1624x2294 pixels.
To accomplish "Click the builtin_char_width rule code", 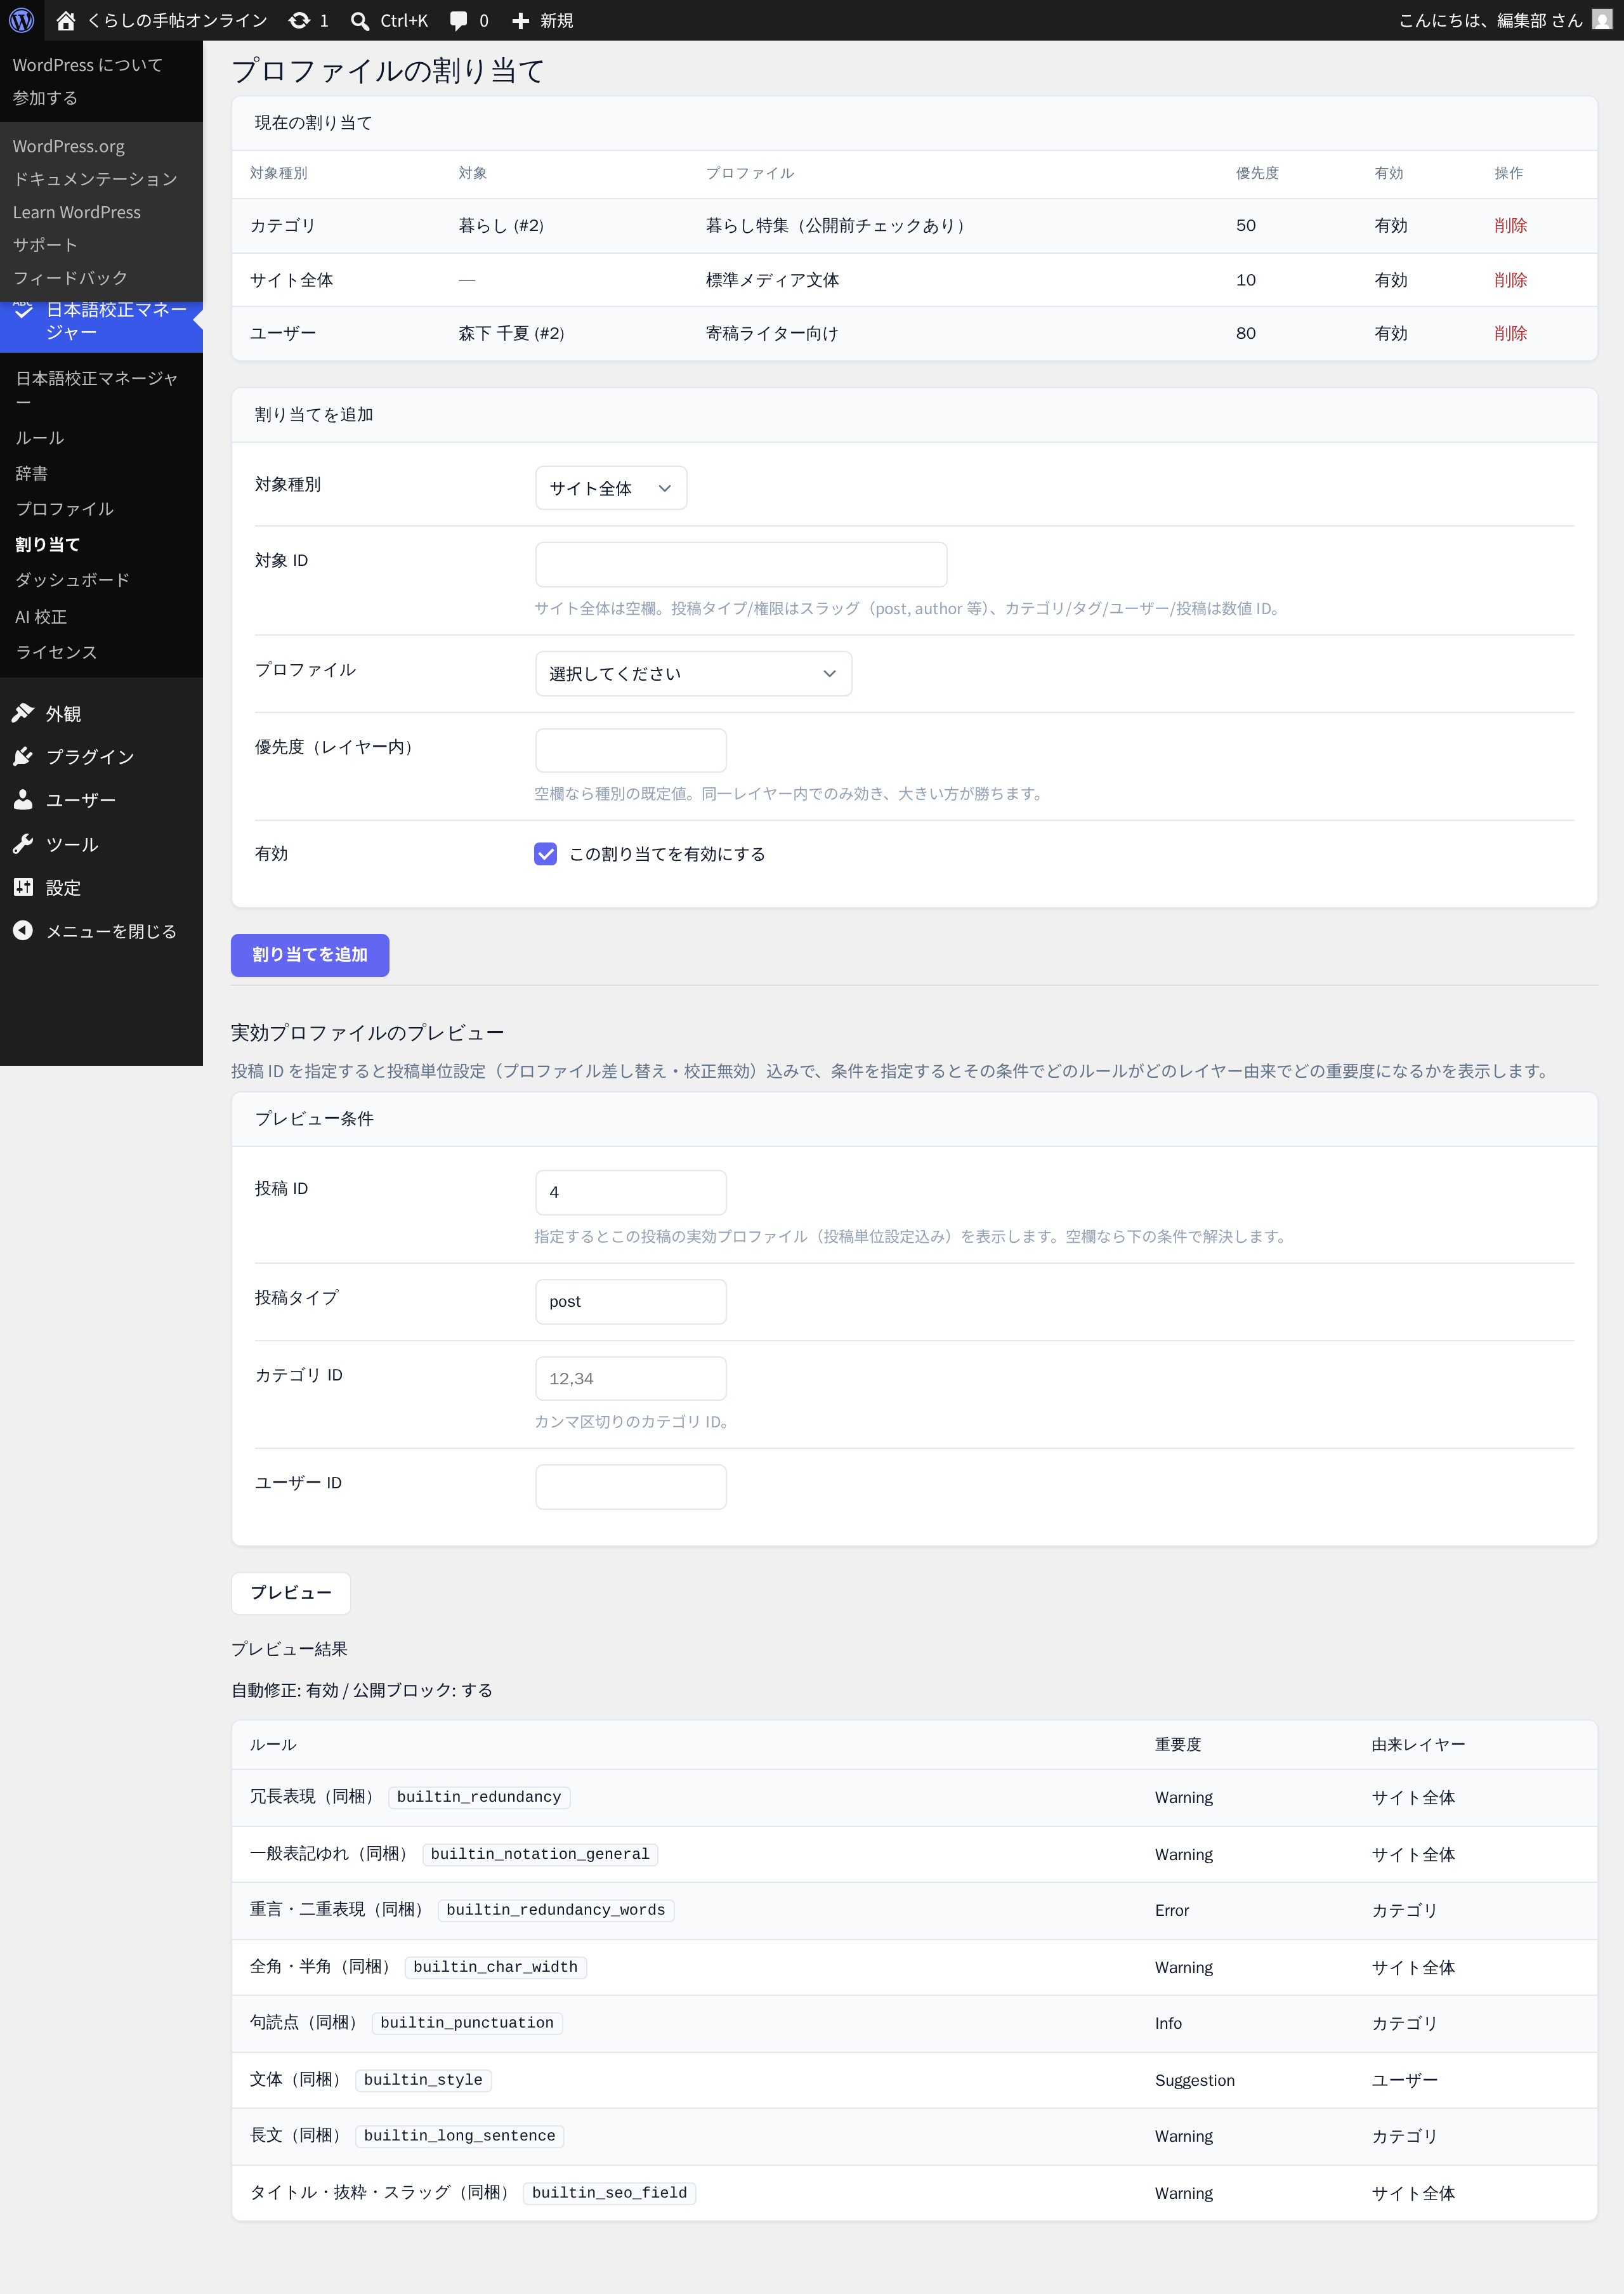I will click(496, 1967).
